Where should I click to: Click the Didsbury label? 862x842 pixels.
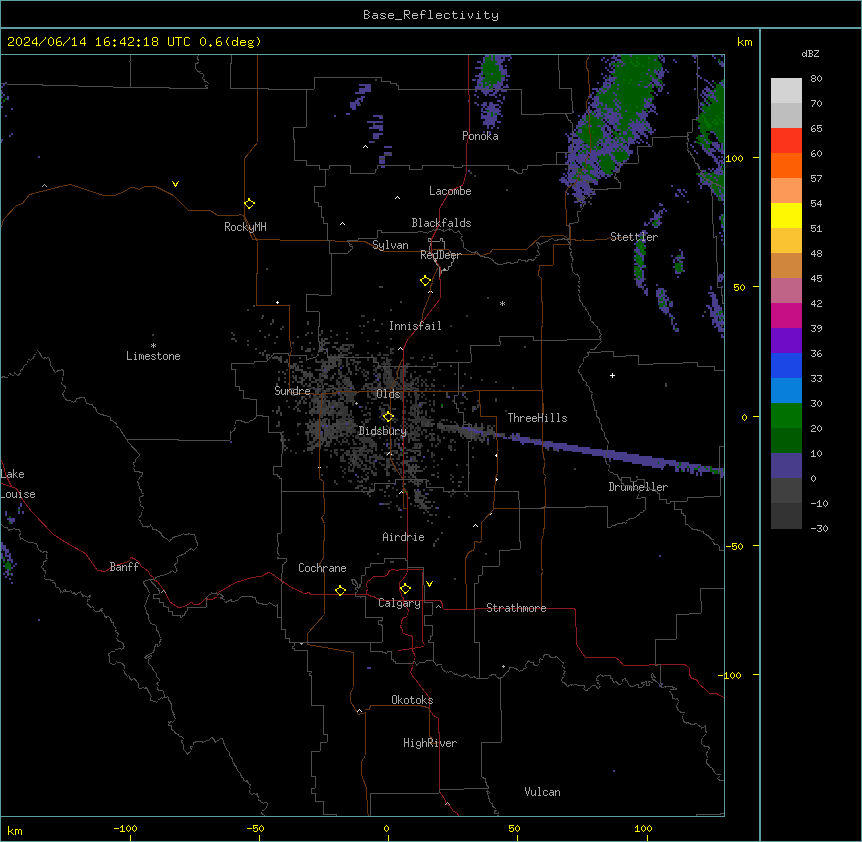[x=383, y=431]
